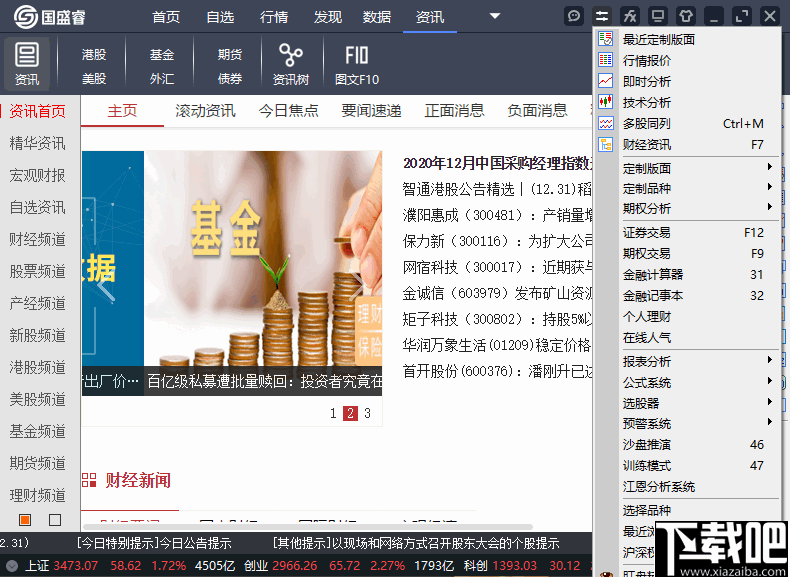790x577 pixels.
Task: Open 期货 in the toolbar
Action: coord(230,54)
